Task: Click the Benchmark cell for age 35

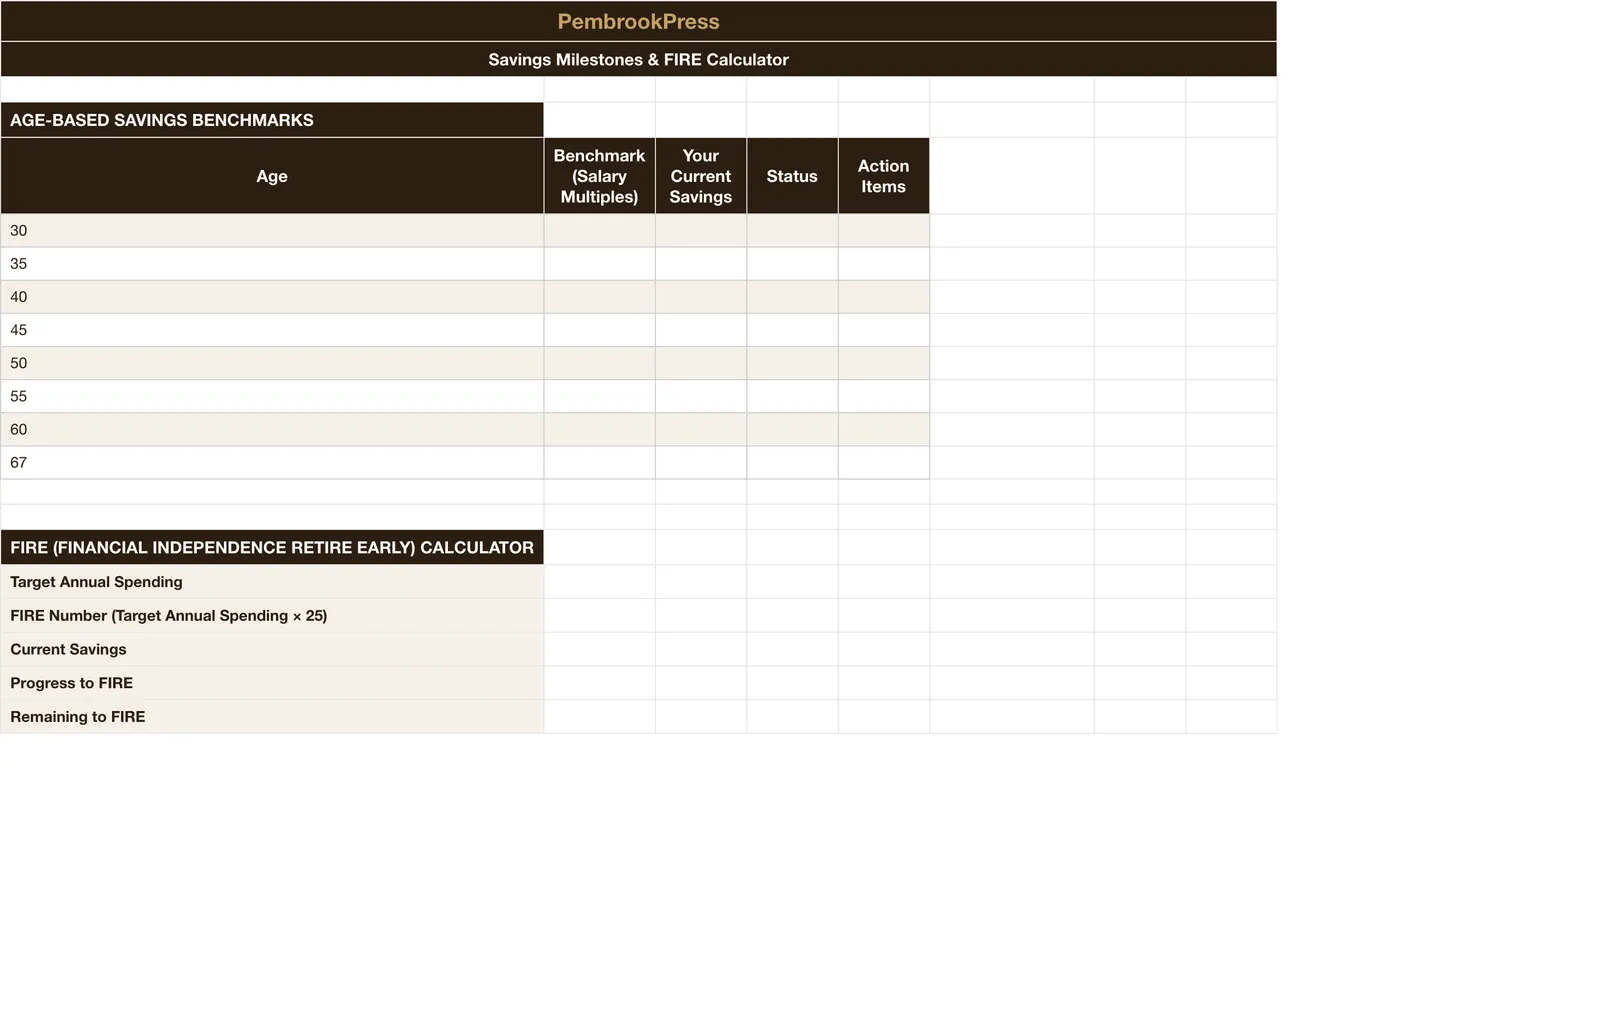Action: click(599, 264)
